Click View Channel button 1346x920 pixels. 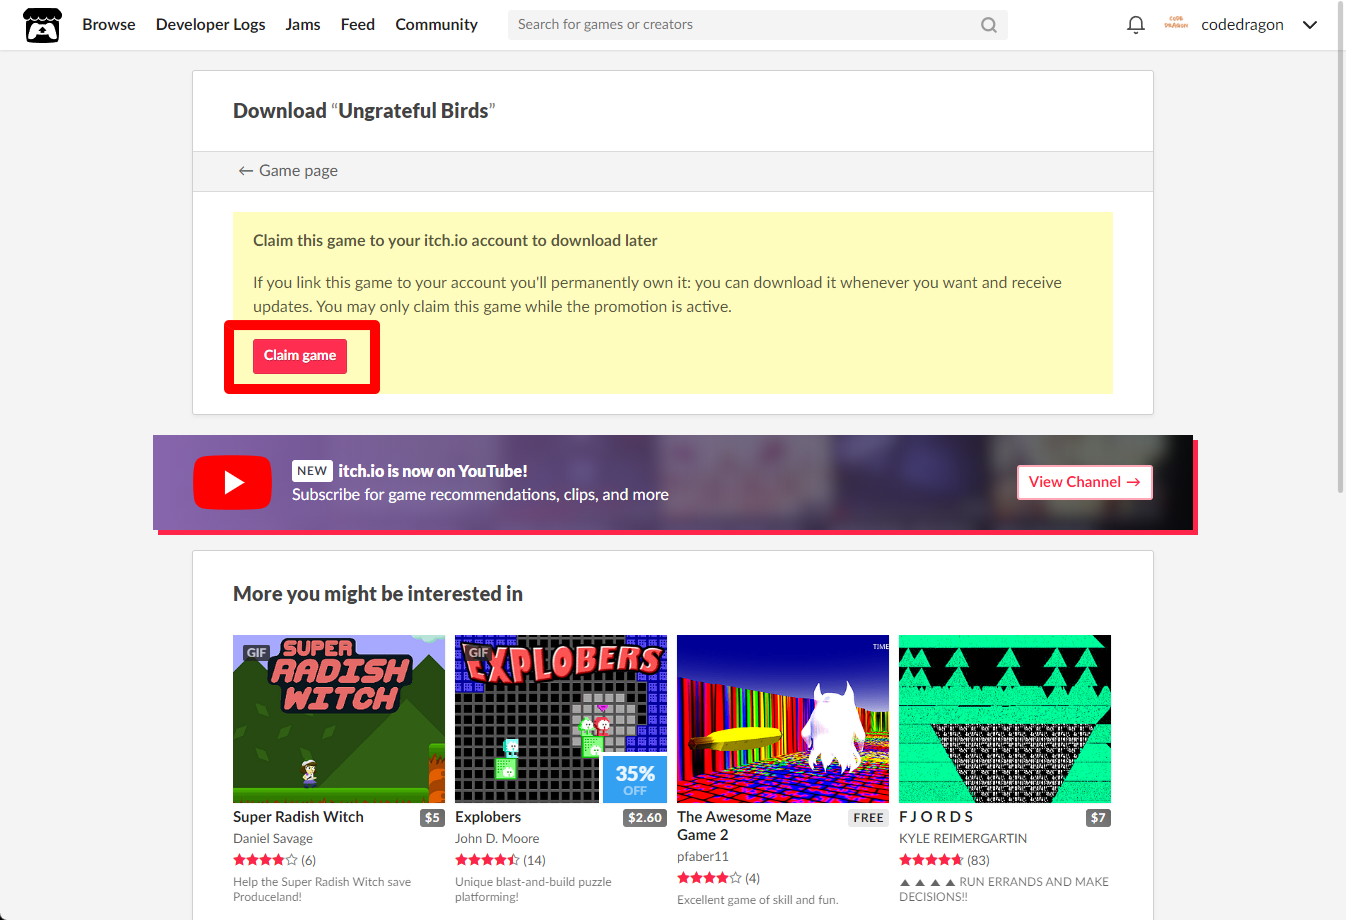point(1084,482)
